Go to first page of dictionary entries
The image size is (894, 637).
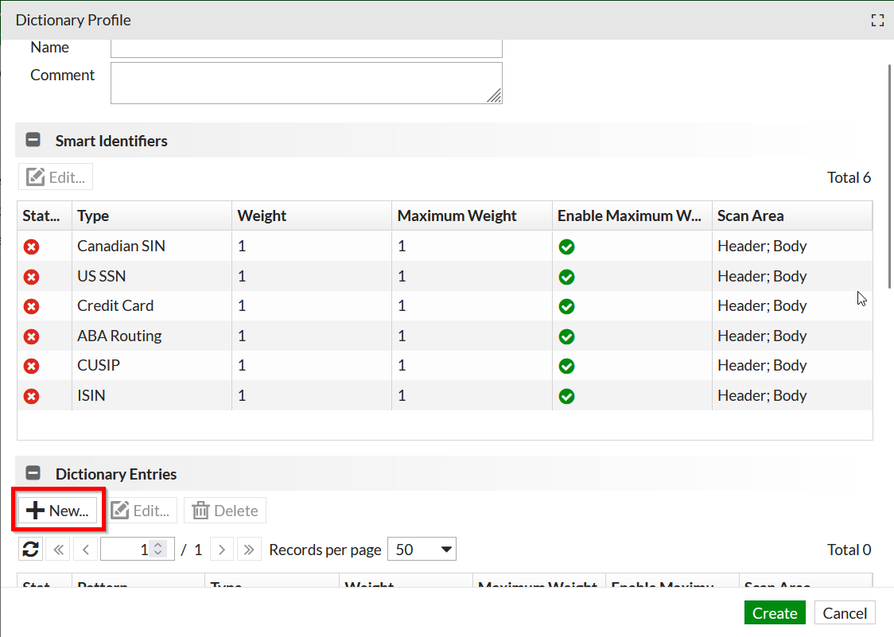coord(59,549)
